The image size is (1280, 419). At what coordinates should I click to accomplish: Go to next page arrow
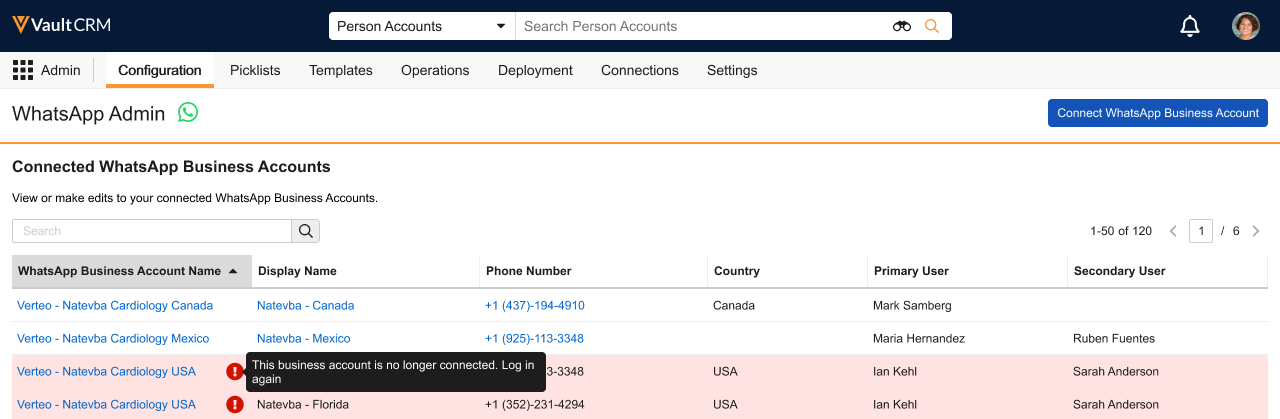(x=1256, y=231)
